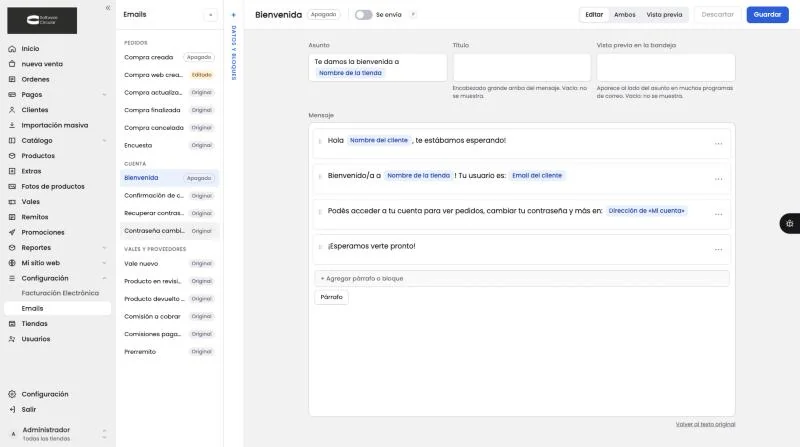Open the small dropdown button in the Emails header
800x447 pixels.
pos(211,15)
